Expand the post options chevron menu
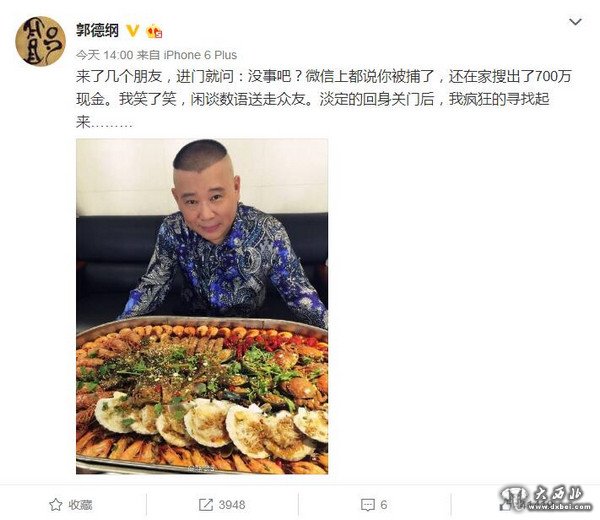The height and width of the screenshot is (520, 600). point(575,22)
